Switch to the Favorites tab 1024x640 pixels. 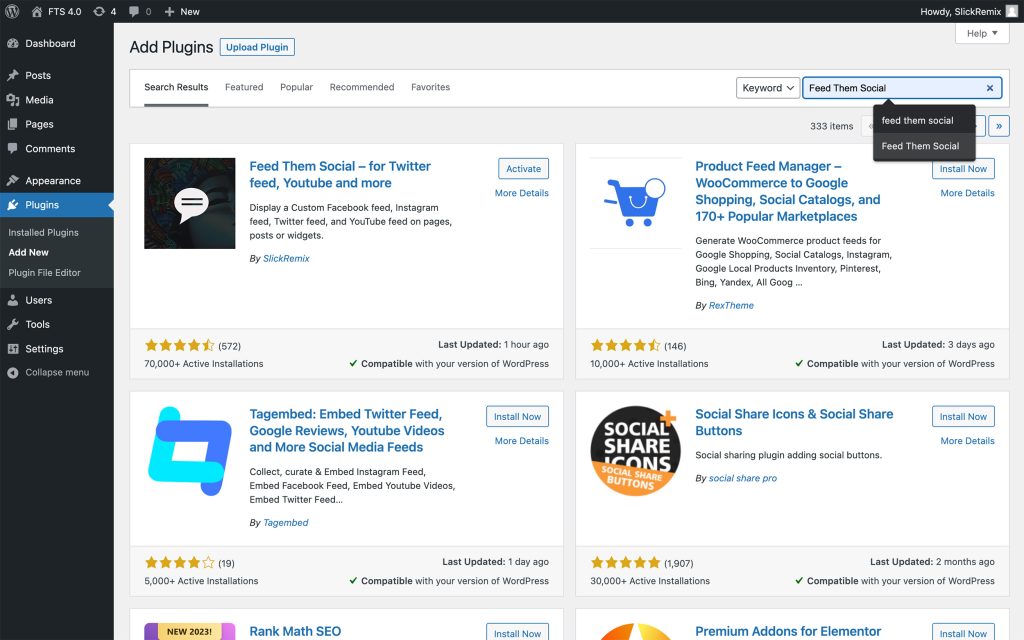coord(430,87)
